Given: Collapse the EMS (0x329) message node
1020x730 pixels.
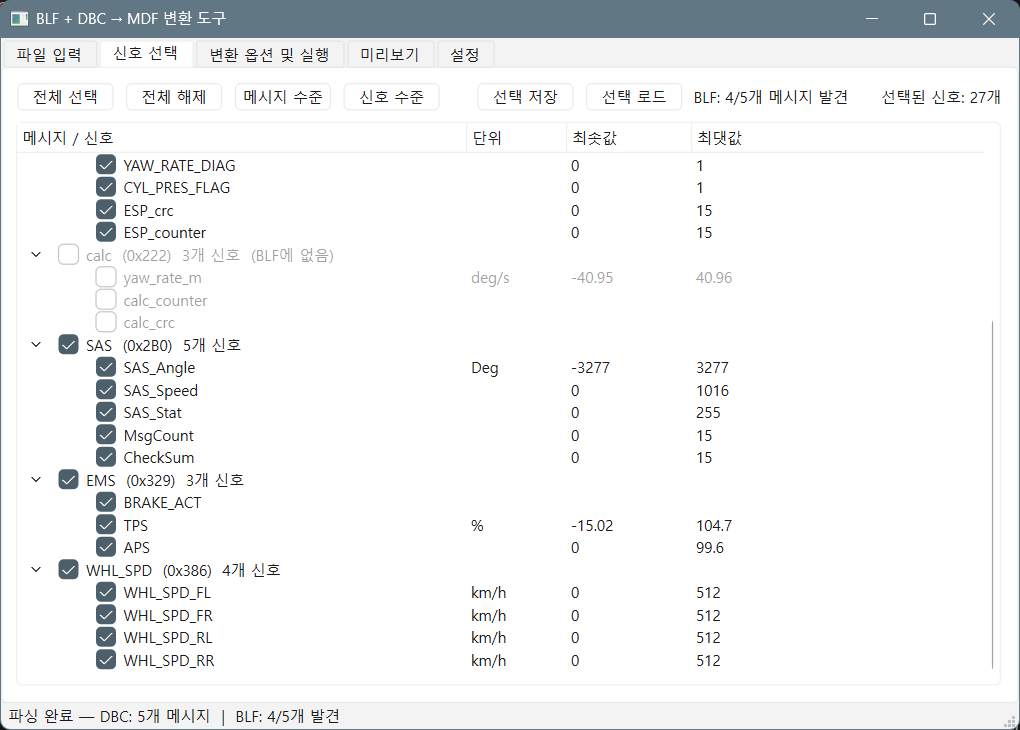Looking at the screenshot, I should click(36, 480).
